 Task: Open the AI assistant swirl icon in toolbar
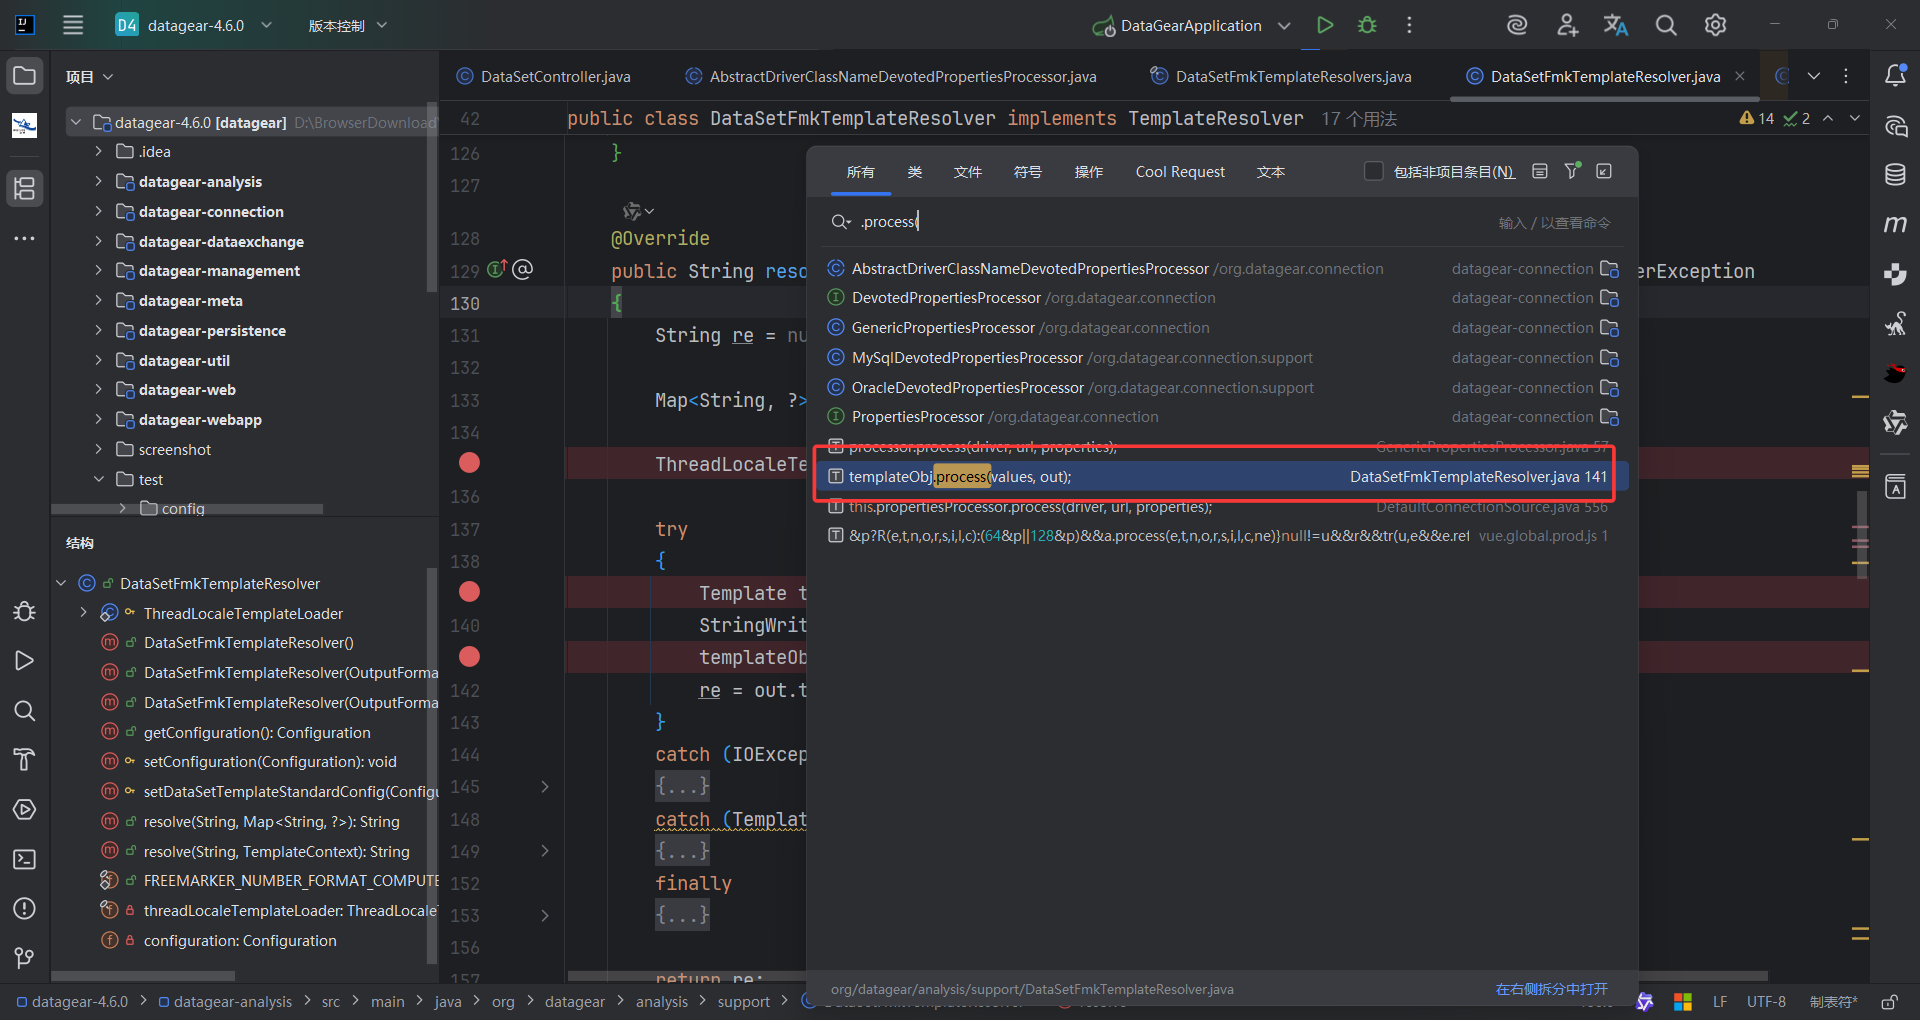click(1517, 25)
